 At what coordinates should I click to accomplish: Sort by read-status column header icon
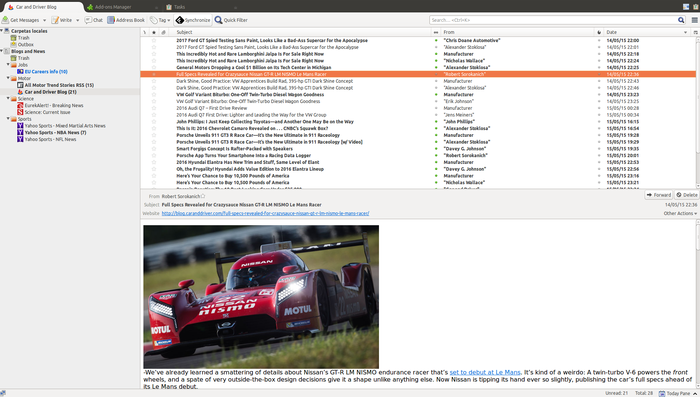click(x=436, y=32)
